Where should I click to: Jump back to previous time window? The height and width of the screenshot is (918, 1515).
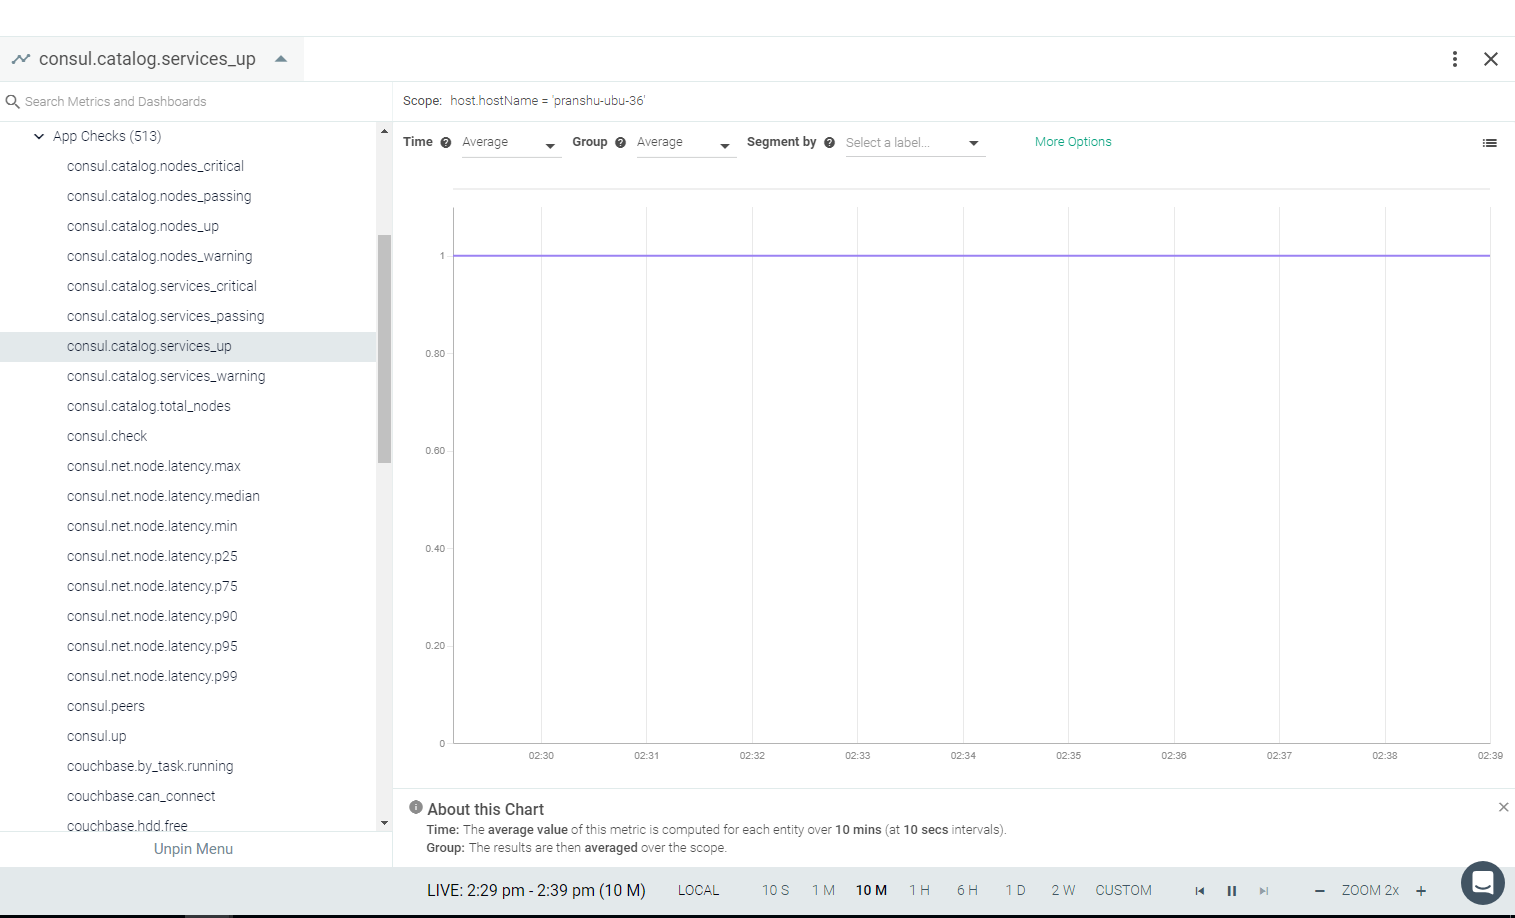click(1200, 891)
